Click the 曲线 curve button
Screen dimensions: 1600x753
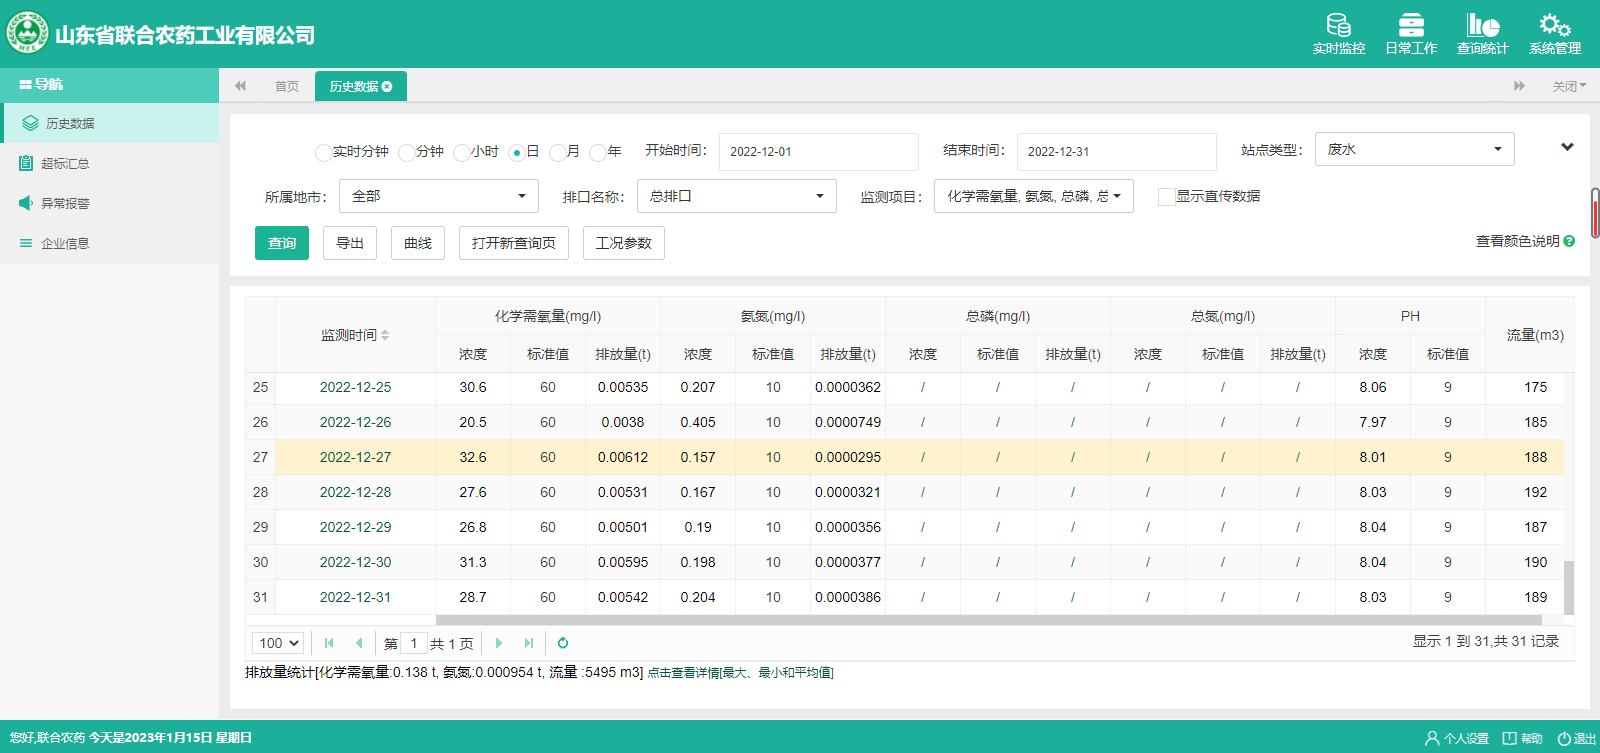[418, 243]
